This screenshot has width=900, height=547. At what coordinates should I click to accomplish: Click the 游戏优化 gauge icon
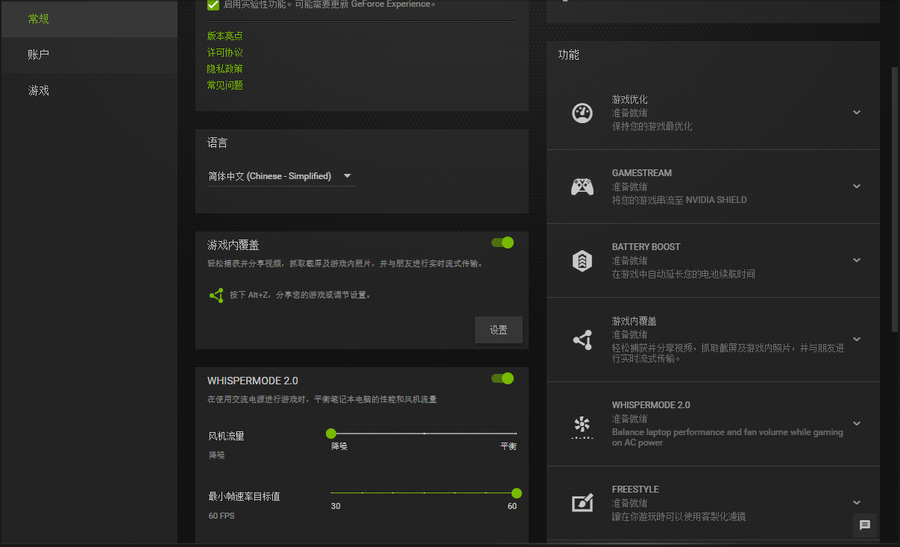point(582,113)
